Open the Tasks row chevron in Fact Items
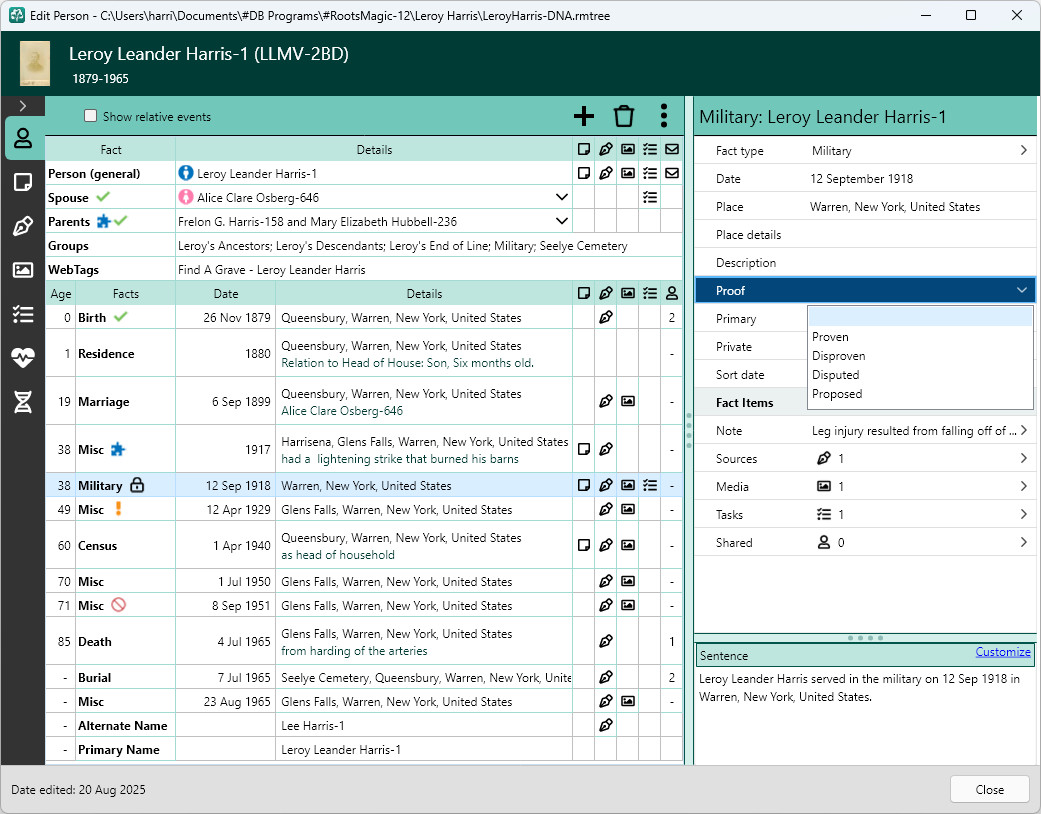Viewport: 1041px width, 814px height. point(1023,514)
